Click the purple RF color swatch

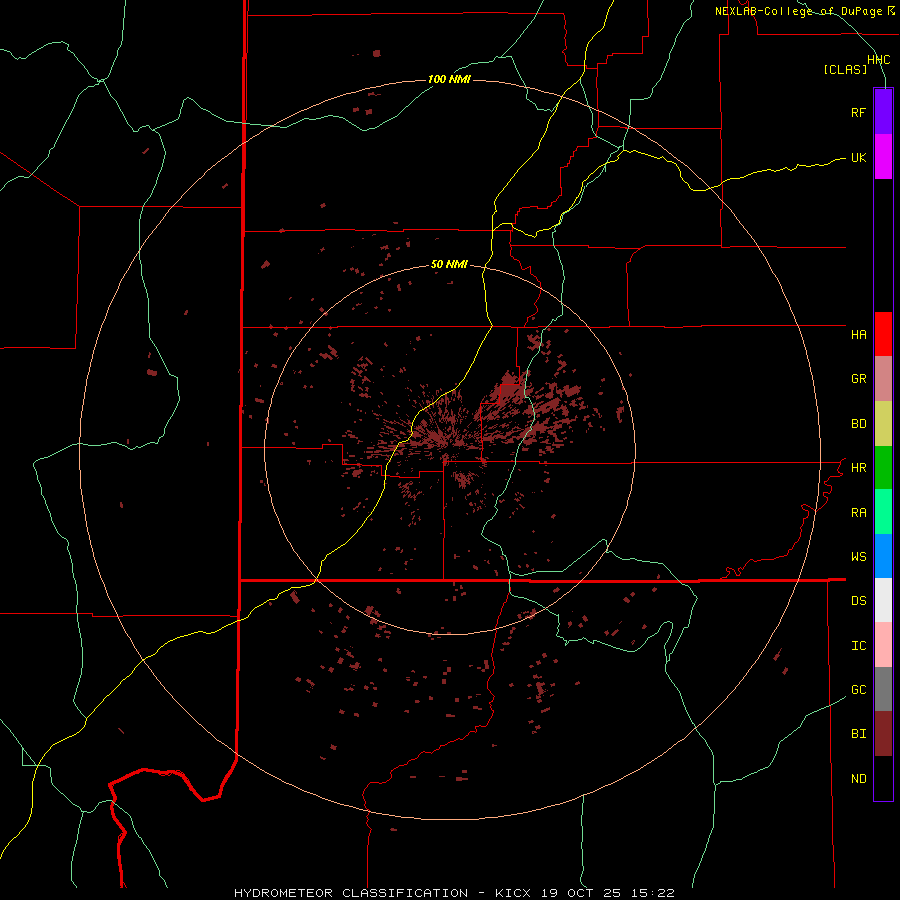[x=883, y=112]
